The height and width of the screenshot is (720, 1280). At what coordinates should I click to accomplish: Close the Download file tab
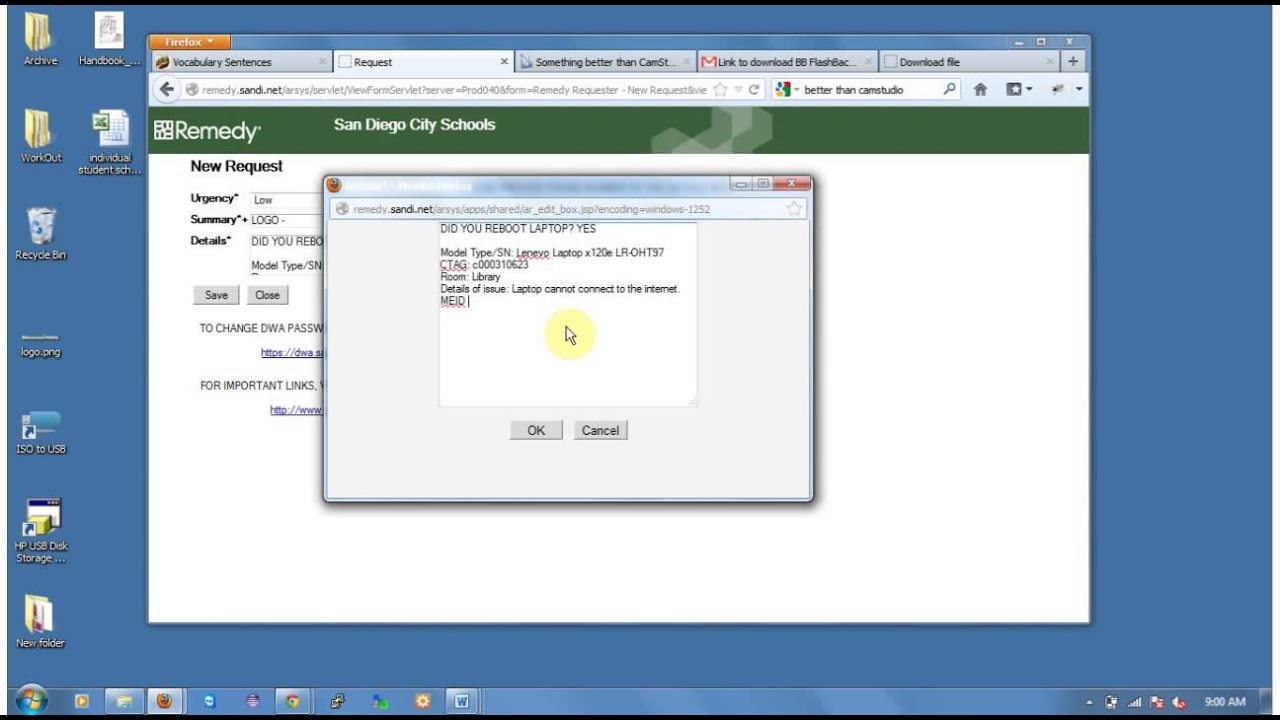(1050, 62)
